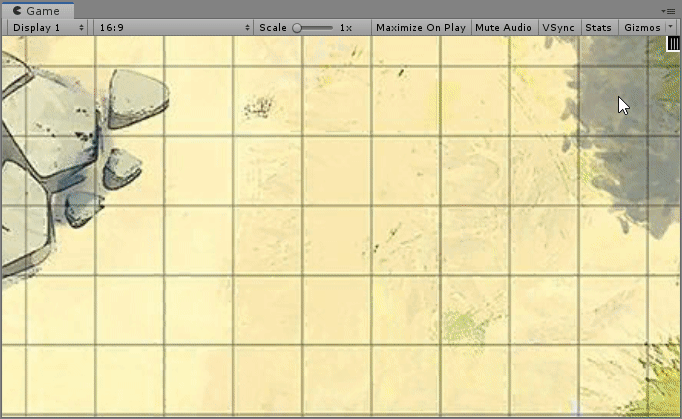Toggle Mute Audio
Viewport: 682px width, 419px height.
[503, 27]
